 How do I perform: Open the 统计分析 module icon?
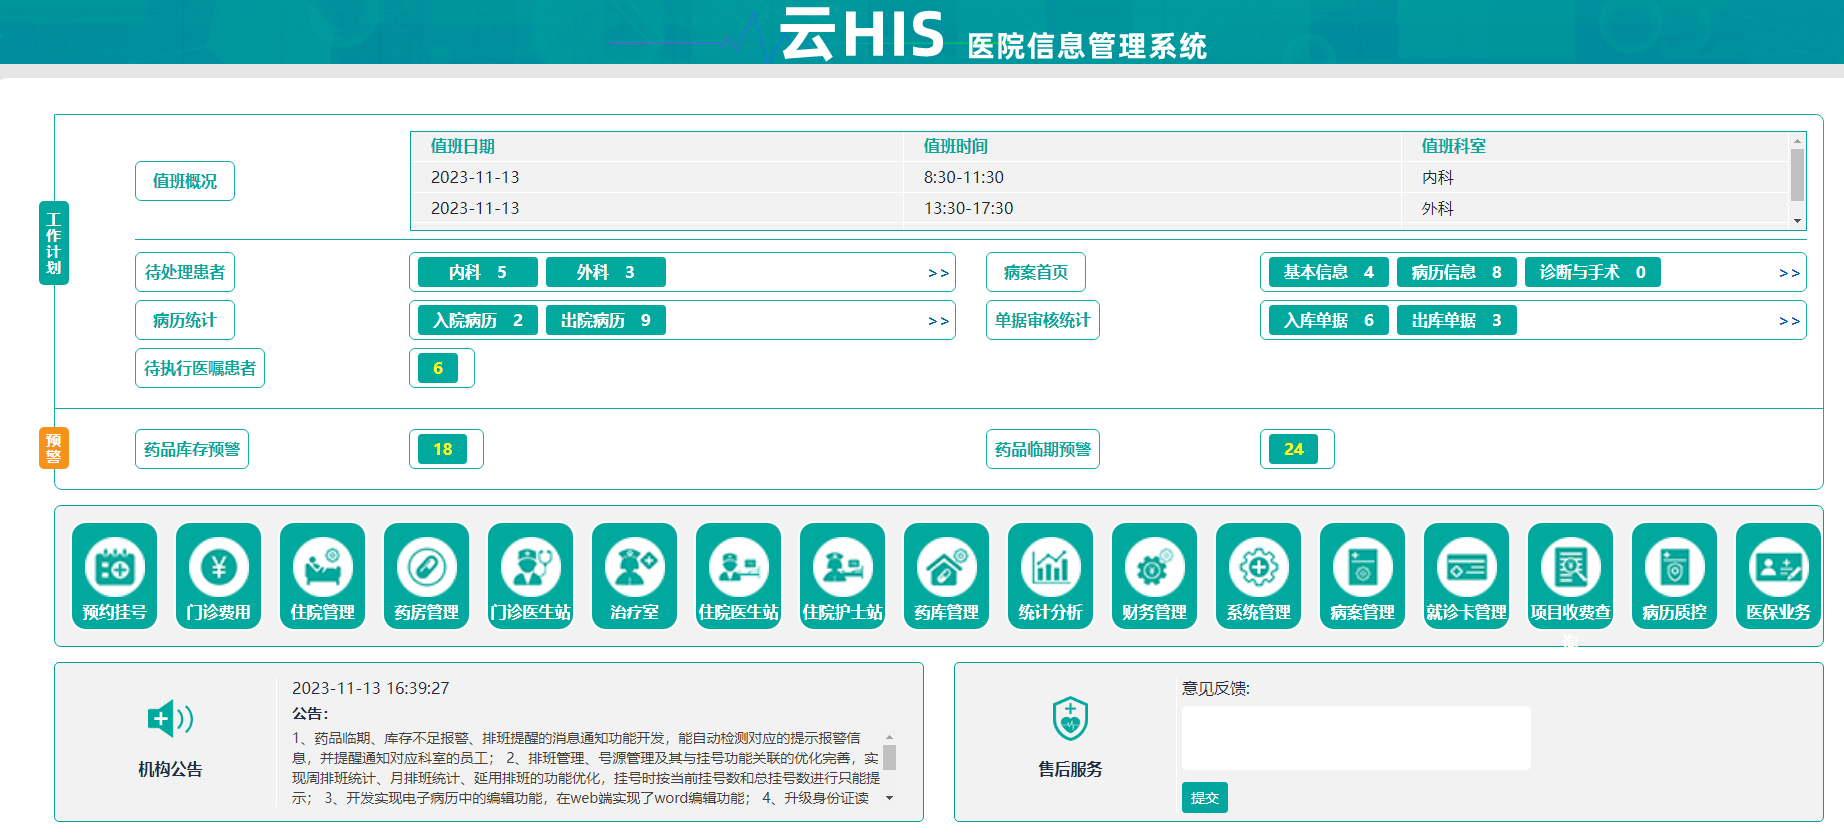(x=1051, y=576)
